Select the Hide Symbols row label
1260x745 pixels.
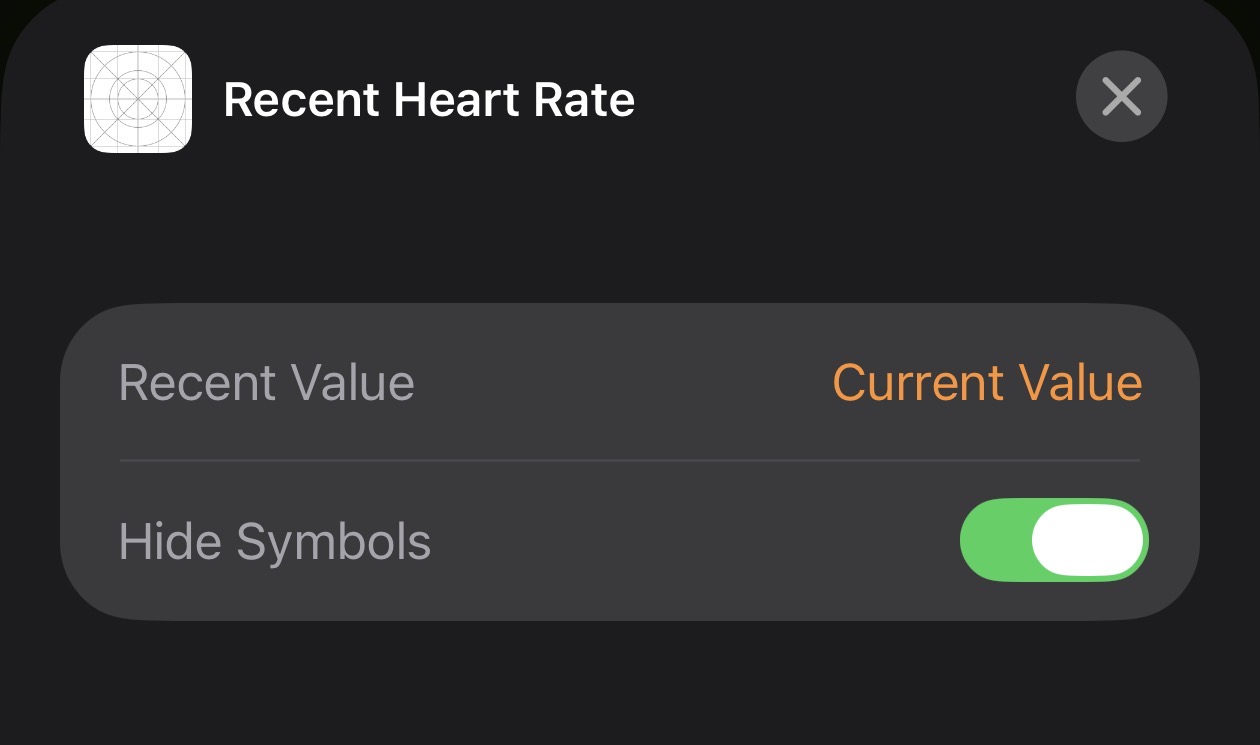pyautogui.click(x=274, y=541)
